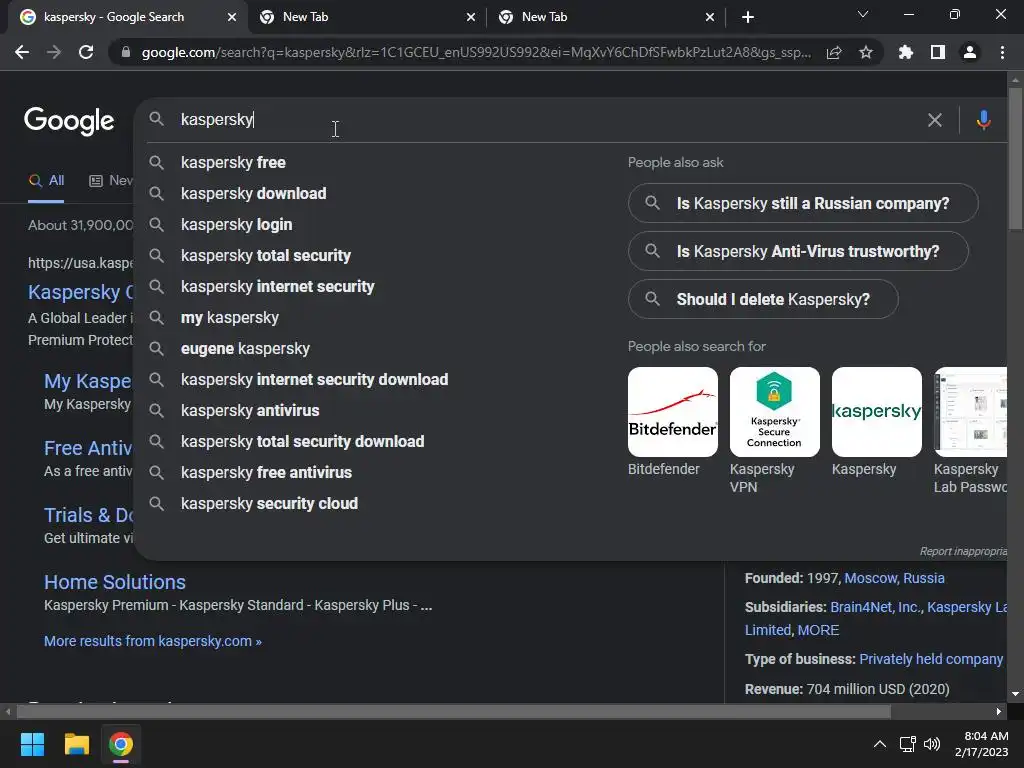Bookmark this page with the star icon

pyautogui.click(x=866, y=52)
